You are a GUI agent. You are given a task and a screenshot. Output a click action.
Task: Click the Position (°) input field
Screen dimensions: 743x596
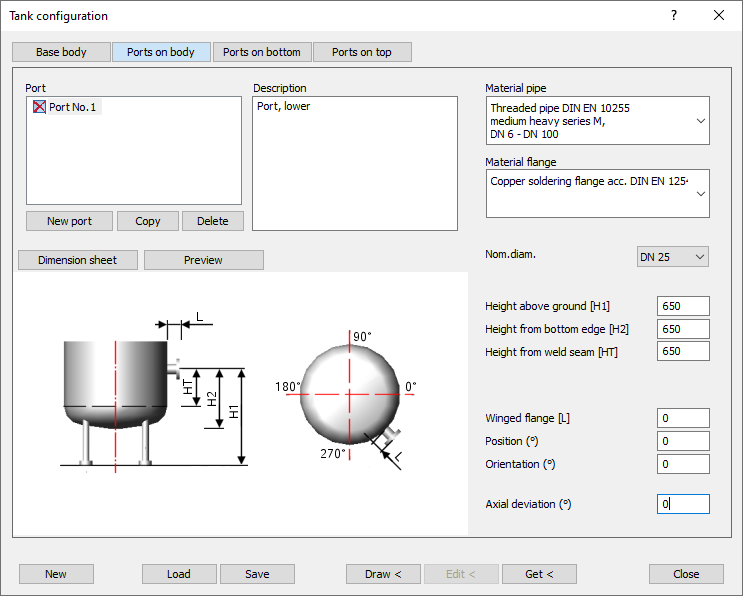(683, 441)
